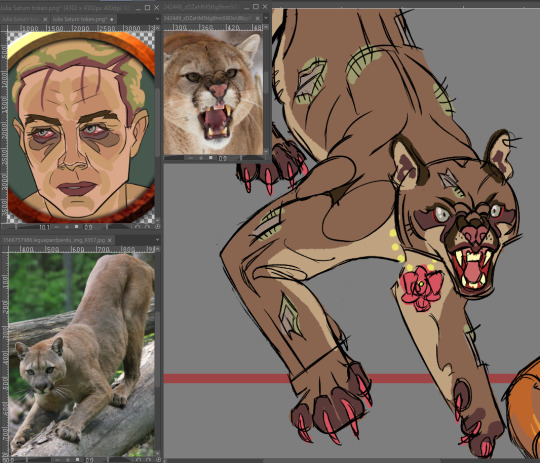Click zoom value 10.1 in Julia Saturn window
This screenshot has height=463, width=540.
click(44, 227)
